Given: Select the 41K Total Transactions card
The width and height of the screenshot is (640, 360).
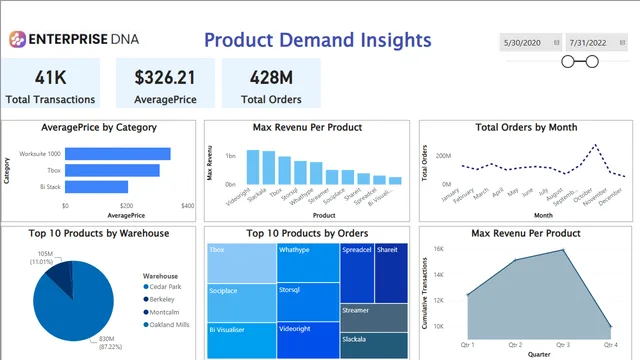Looking at the screenshot, I should pos(51,83).
